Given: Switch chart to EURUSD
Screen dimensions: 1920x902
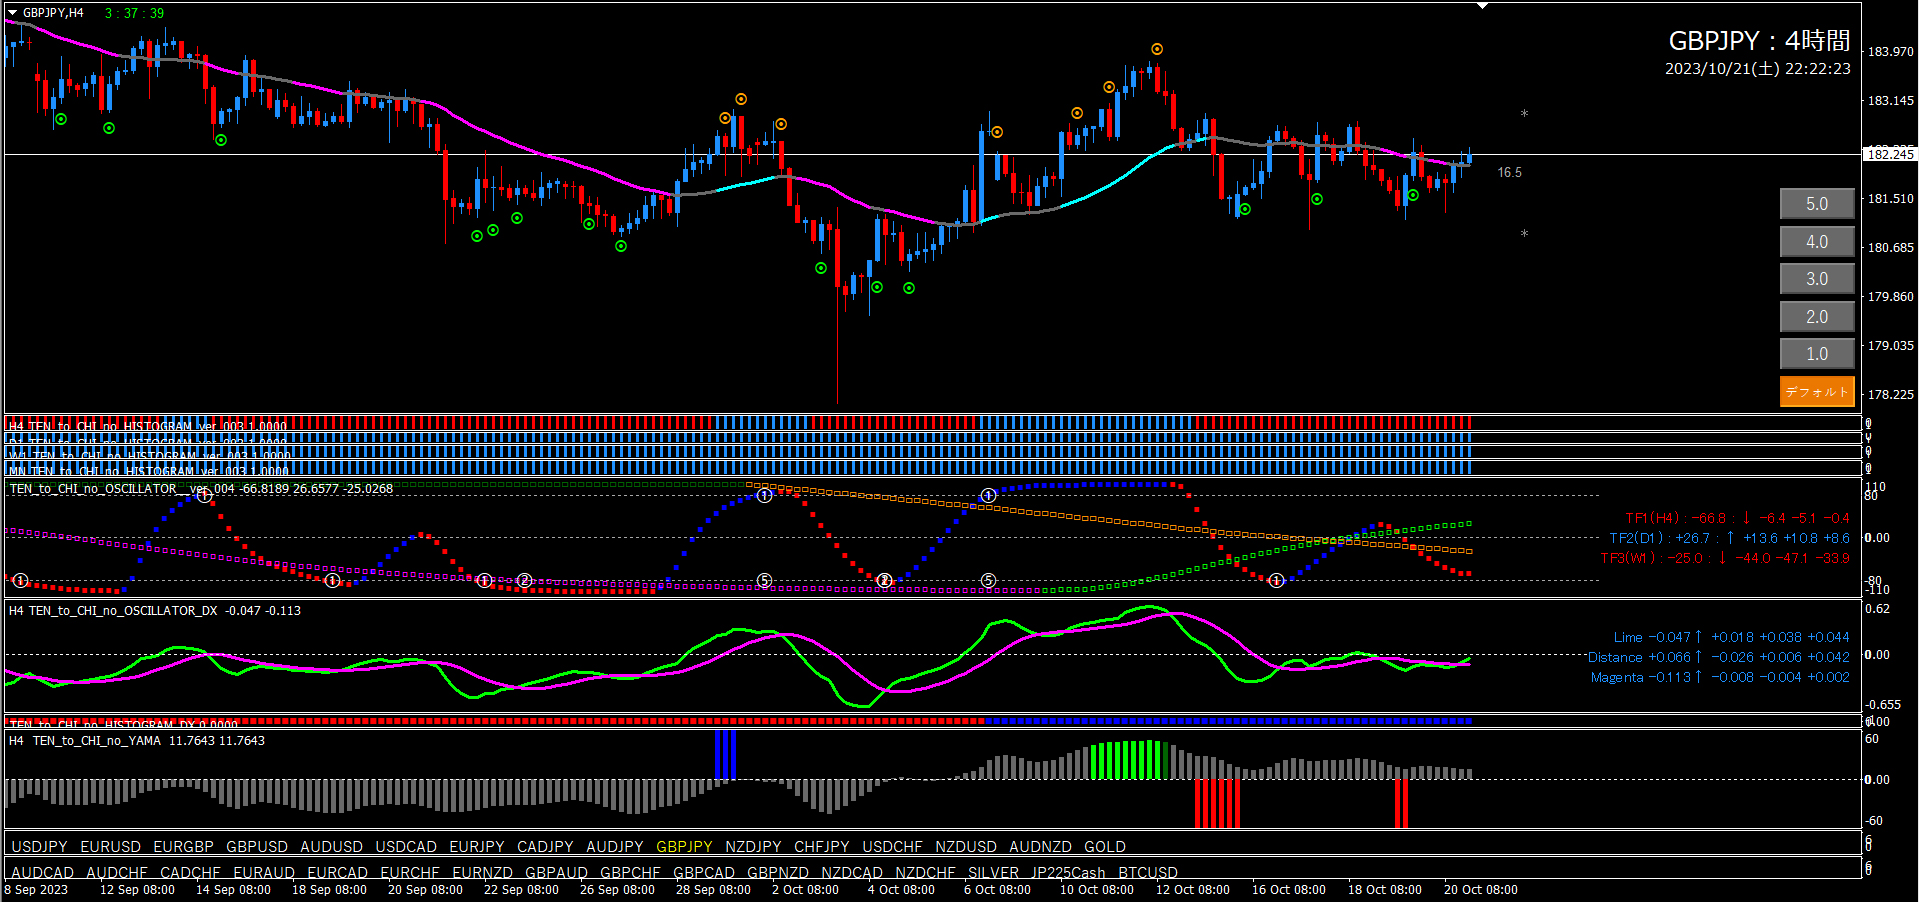Looking at the screenshot, I should [x=111, y=847].
